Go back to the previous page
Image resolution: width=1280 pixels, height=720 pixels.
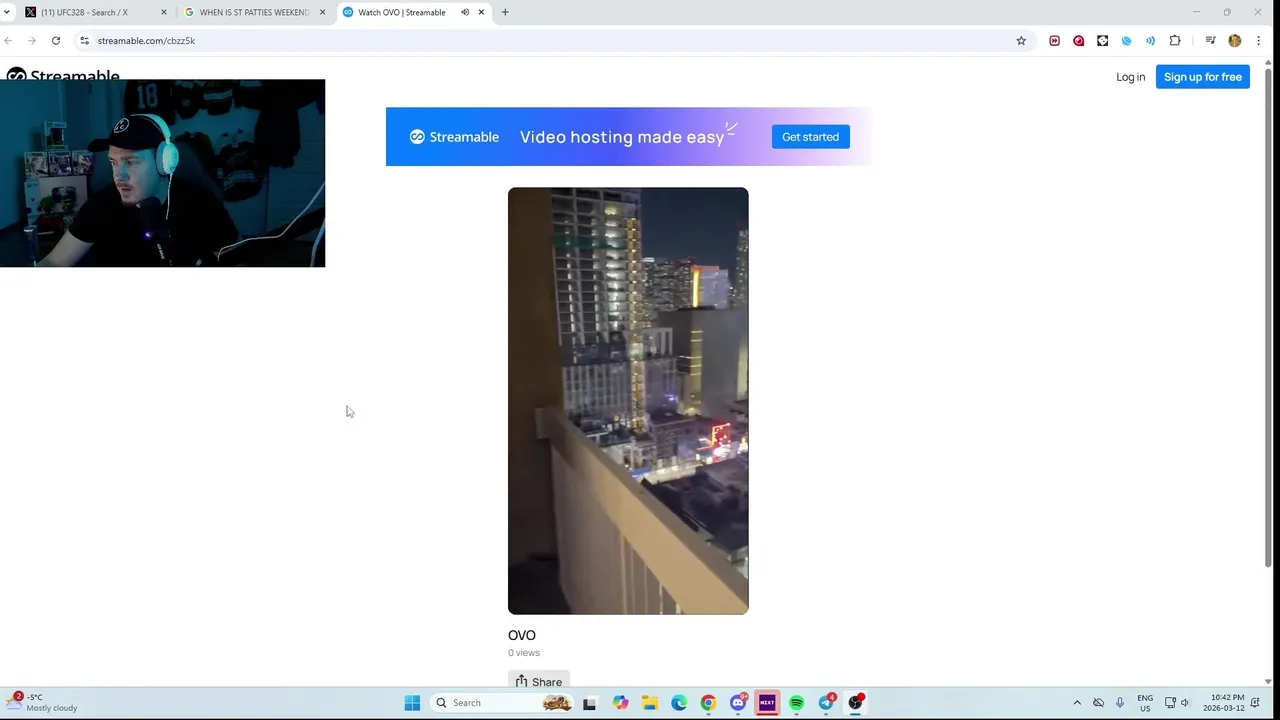(x=8, y=41)
